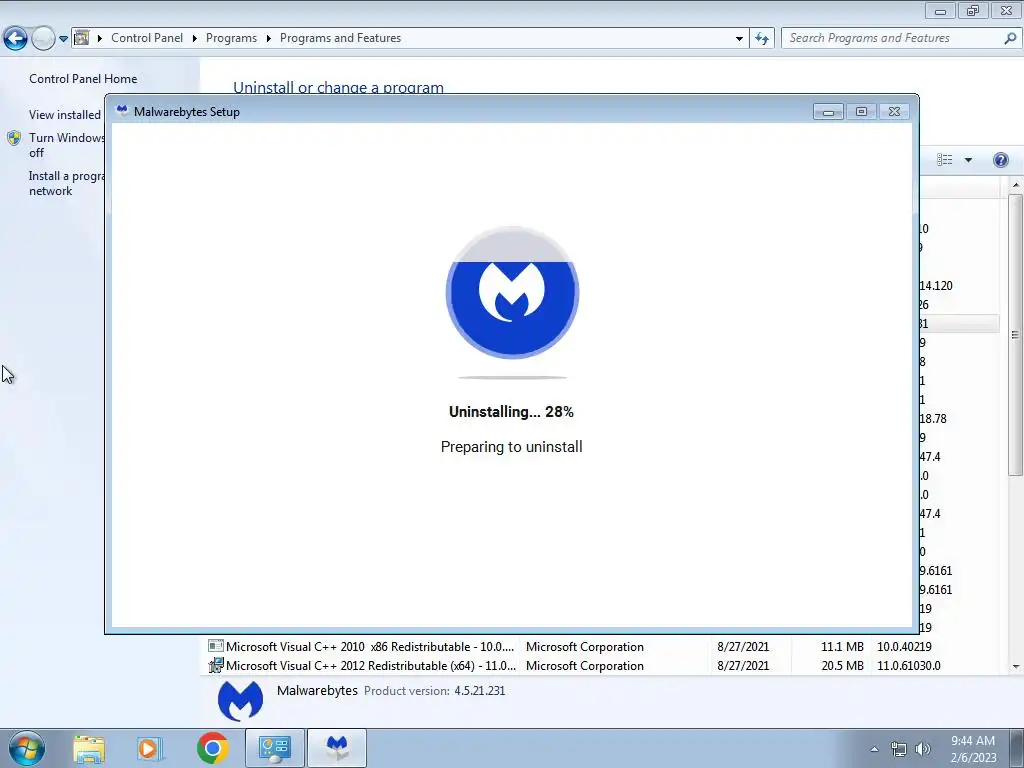Expand the arrow before Control Panel in the breadcrumb
Viewport: 1024px width, 768px height.
point(100,39)
